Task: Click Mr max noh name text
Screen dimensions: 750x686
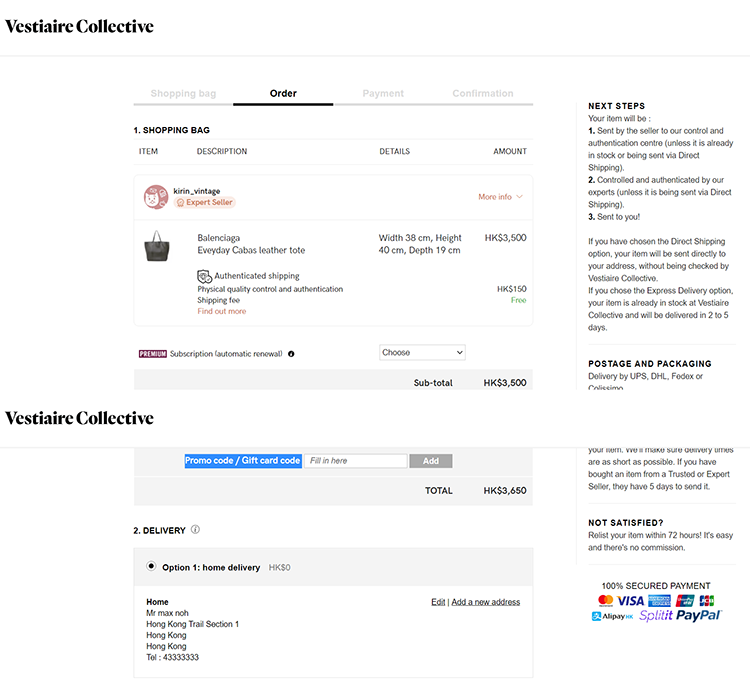Action: tap(167, 613)
